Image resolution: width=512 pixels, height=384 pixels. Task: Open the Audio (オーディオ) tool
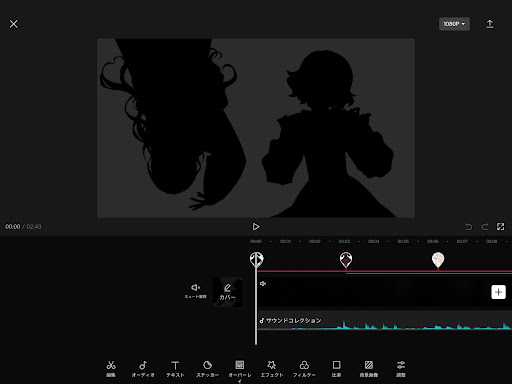coord(143,368)
